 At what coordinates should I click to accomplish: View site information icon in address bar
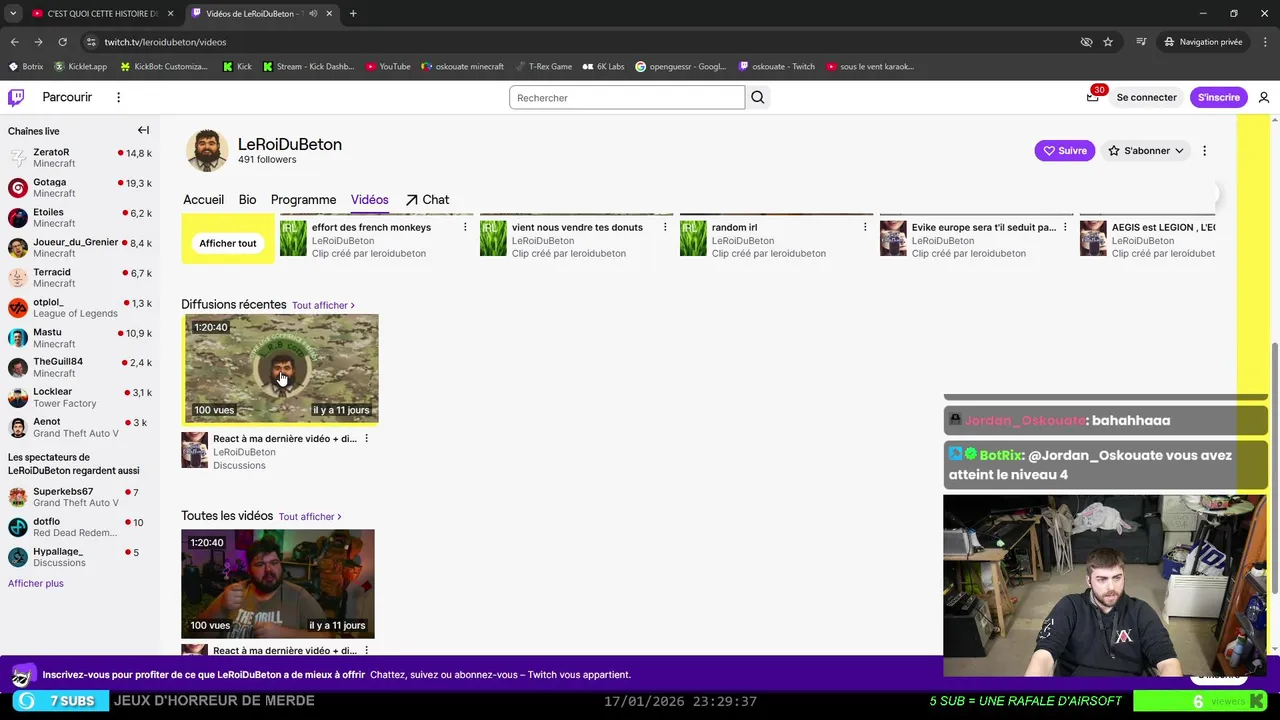coord(91,42)
